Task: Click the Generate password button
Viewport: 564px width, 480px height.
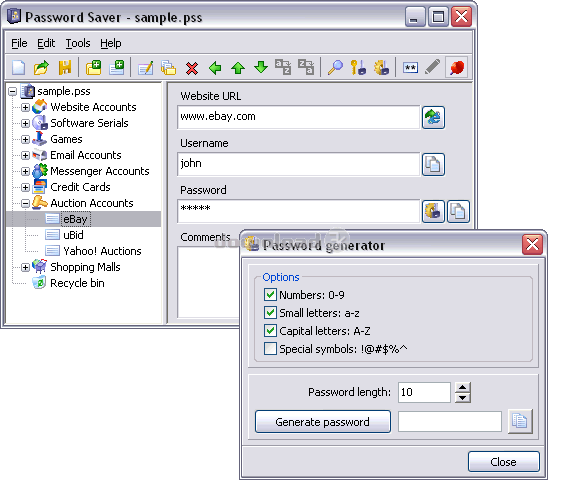Action: (323, 421)
